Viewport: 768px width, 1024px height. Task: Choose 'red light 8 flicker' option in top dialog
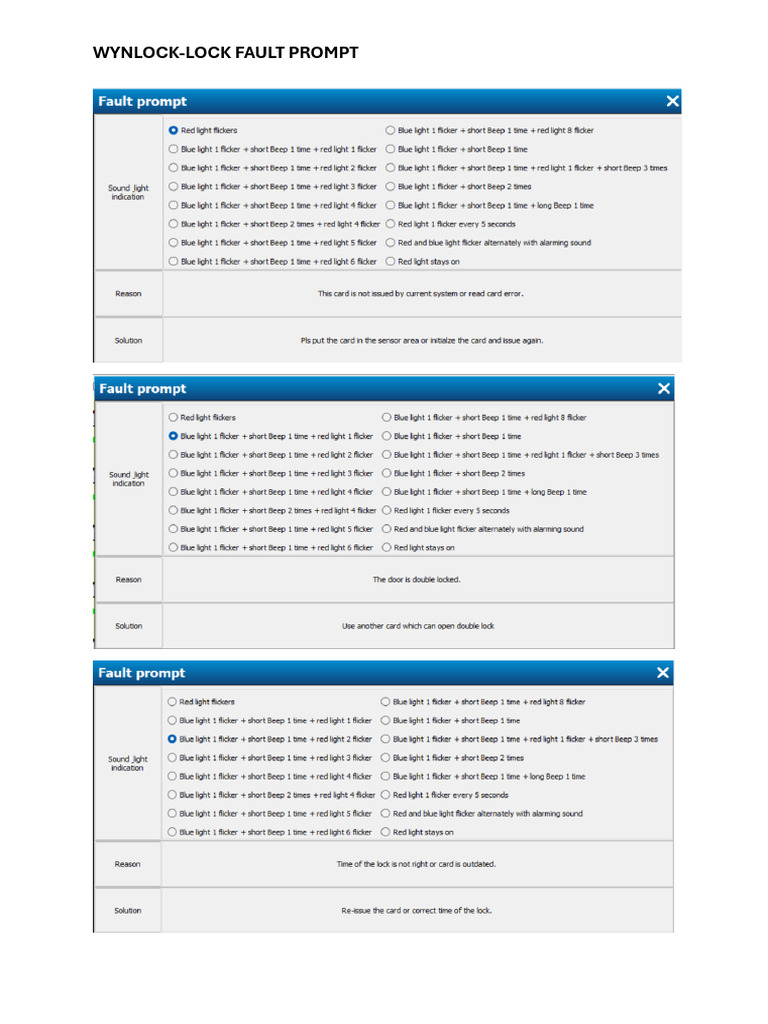click(x=390, y=131)
